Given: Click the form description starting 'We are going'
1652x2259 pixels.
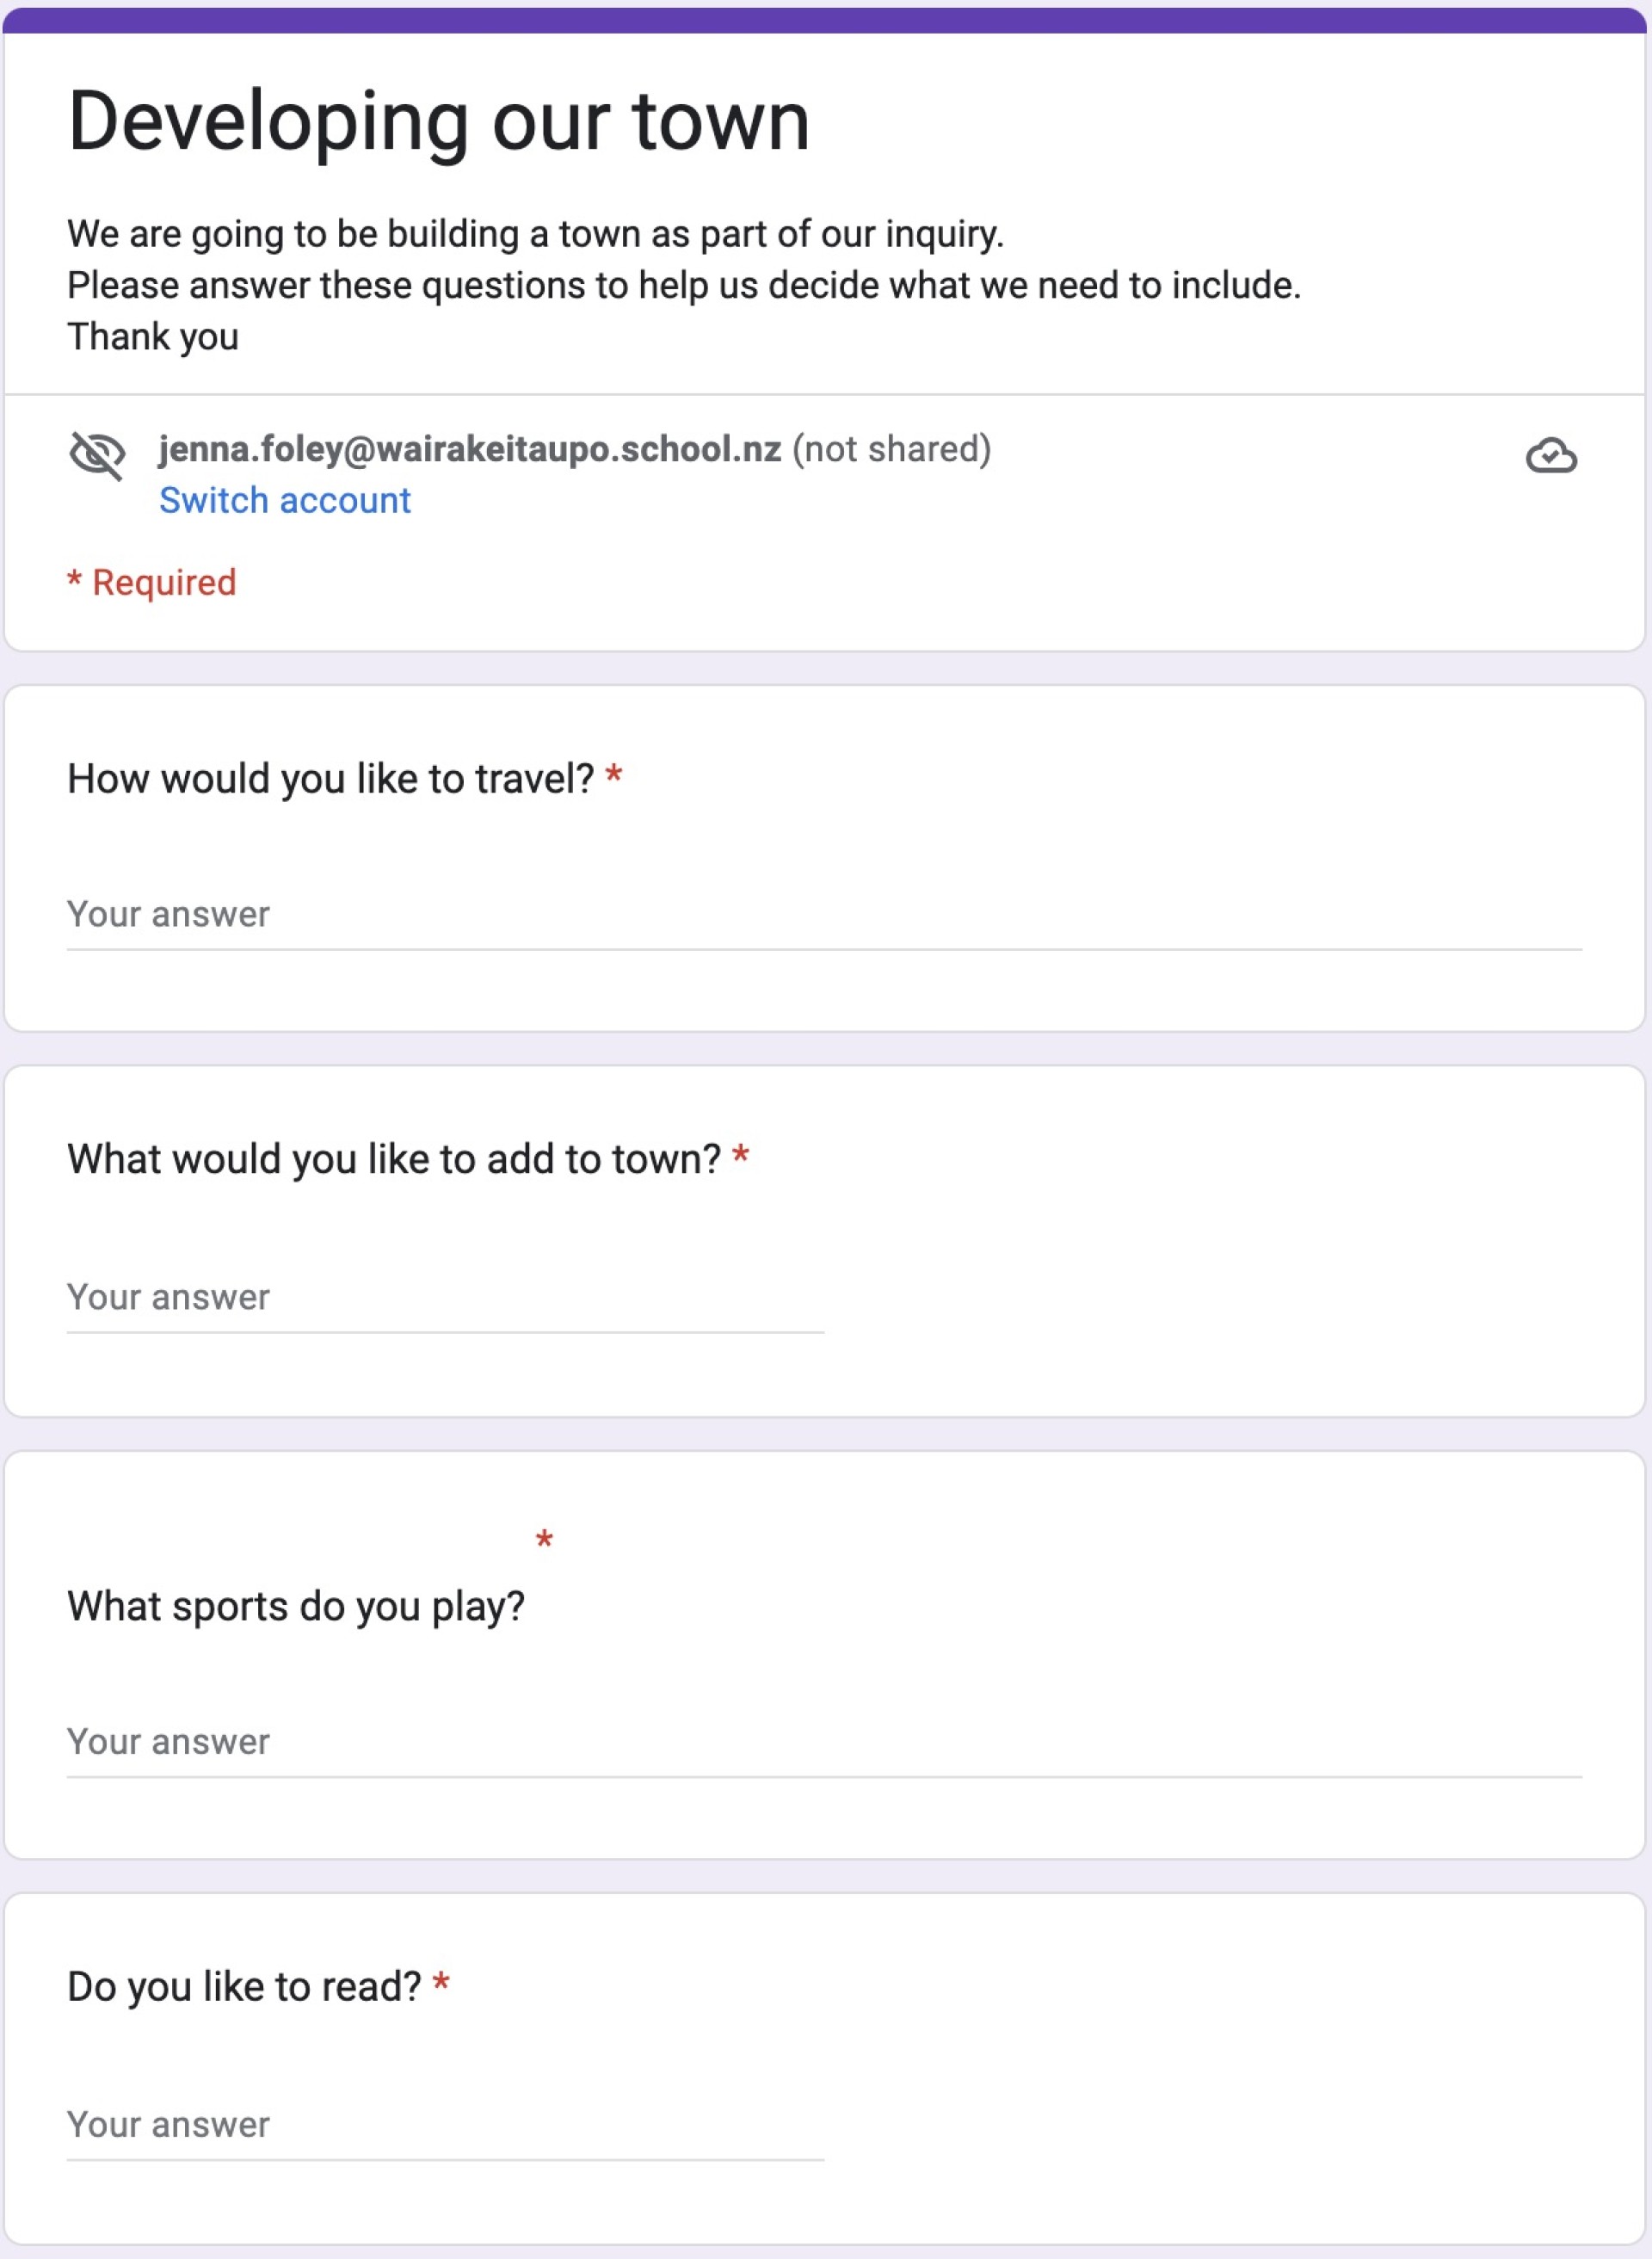Looking at the screenshot, I should 684,285.
